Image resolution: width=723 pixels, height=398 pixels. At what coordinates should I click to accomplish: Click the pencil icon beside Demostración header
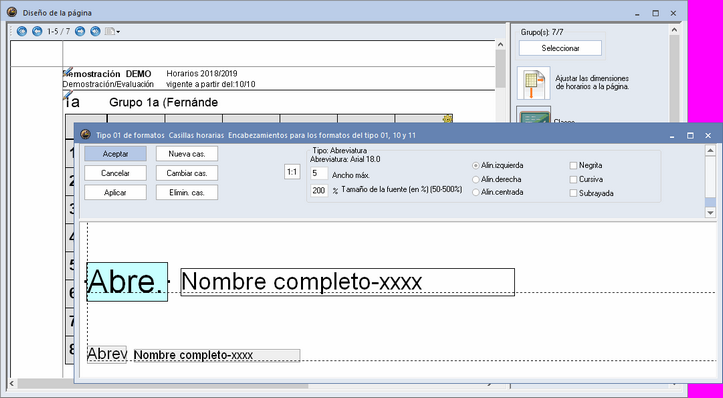pyautogui.click(x=68, y=71)
